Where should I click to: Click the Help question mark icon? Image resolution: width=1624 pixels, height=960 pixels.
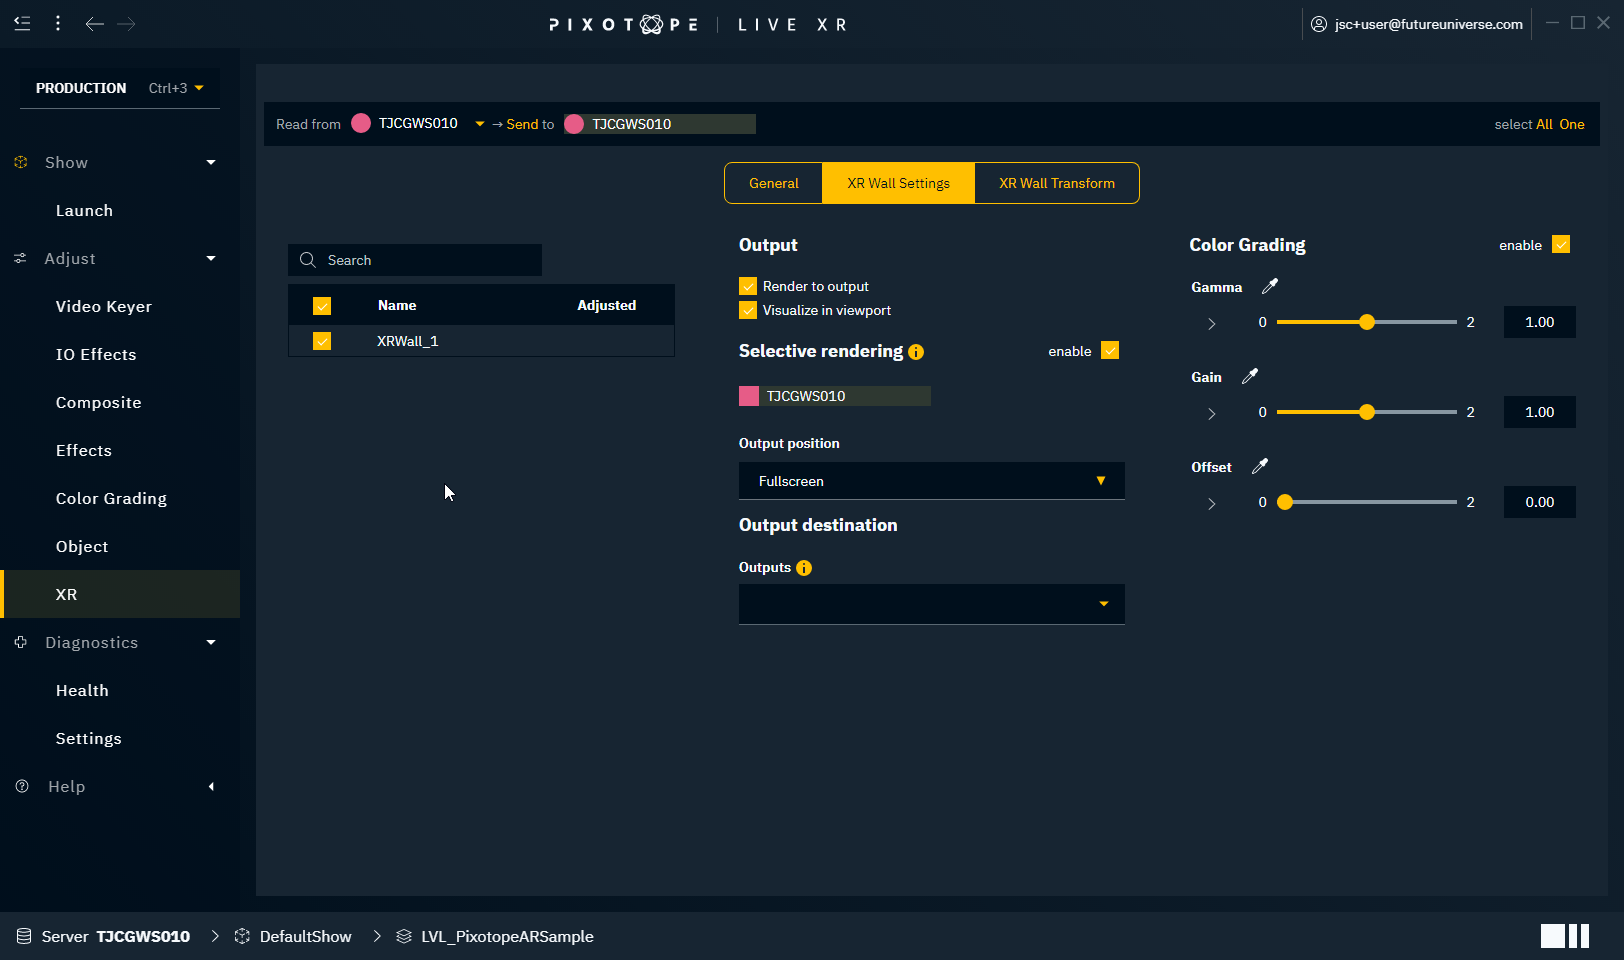coord(22,786)
